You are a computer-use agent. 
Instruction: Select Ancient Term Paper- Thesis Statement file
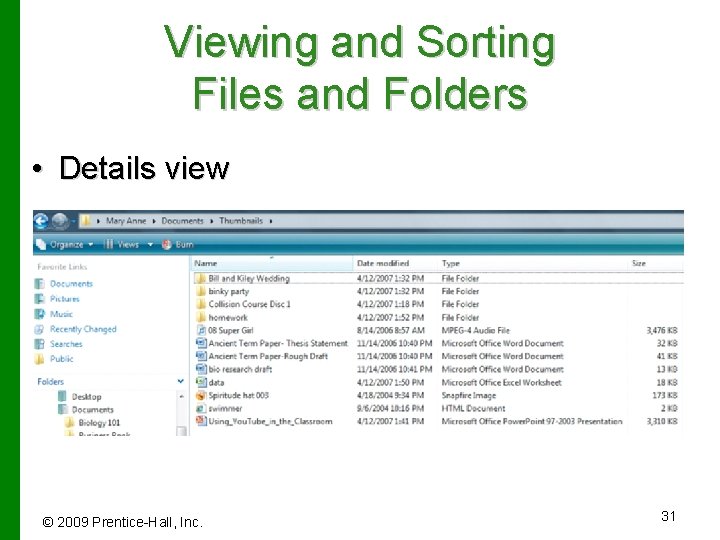278,343
